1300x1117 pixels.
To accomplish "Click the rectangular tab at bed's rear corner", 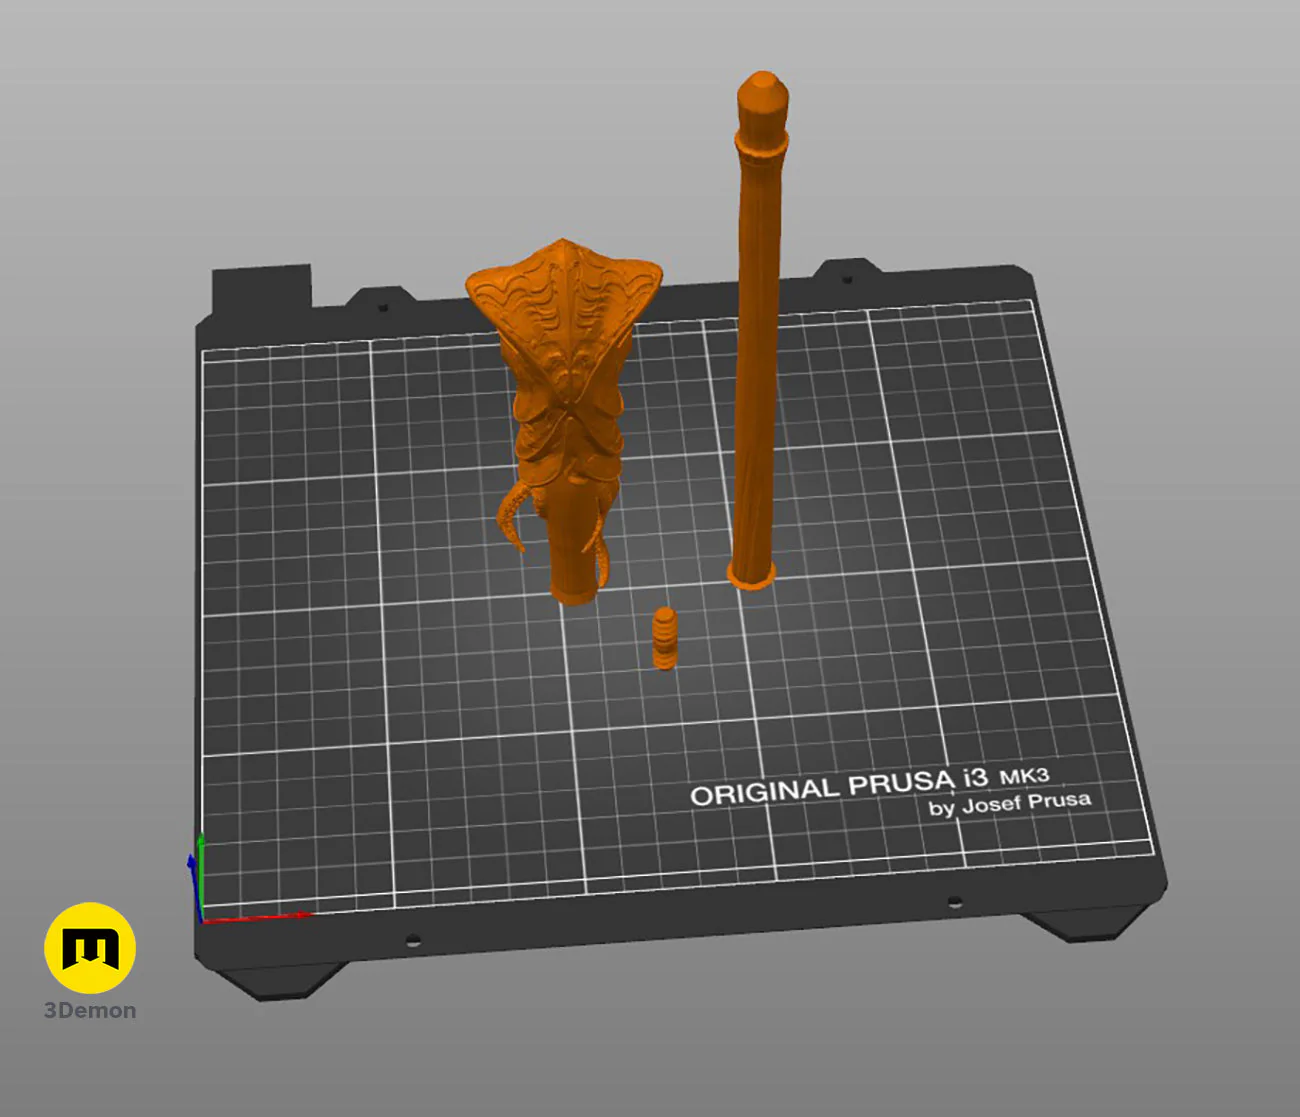I will 262,288.
